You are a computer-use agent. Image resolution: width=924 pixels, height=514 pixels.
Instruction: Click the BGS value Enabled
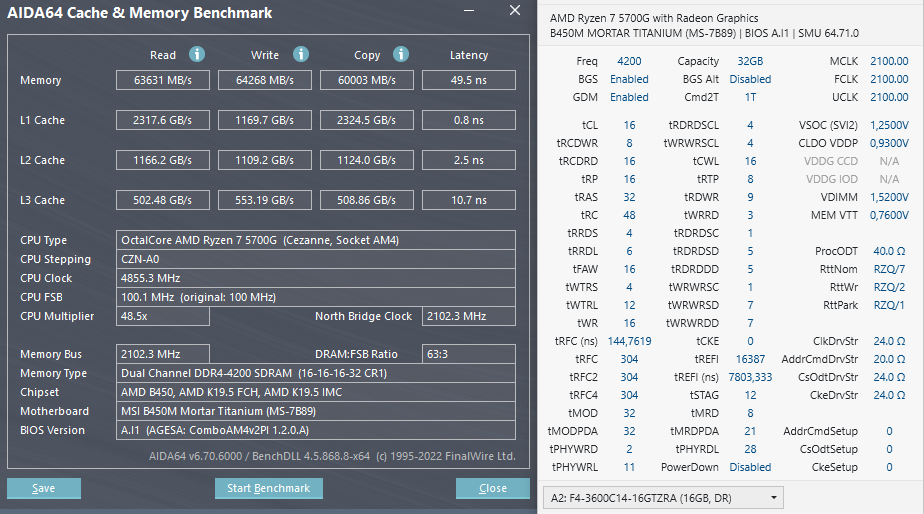tap(629, 79)
